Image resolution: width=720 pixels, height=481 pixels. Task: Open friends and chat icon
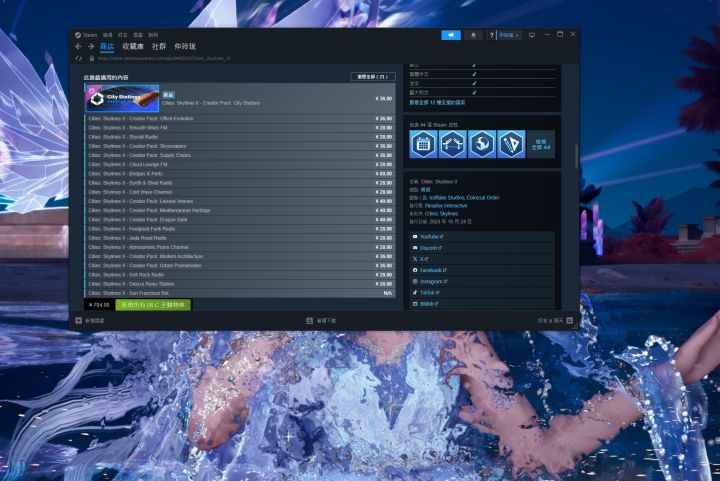(x=570, y=320)
